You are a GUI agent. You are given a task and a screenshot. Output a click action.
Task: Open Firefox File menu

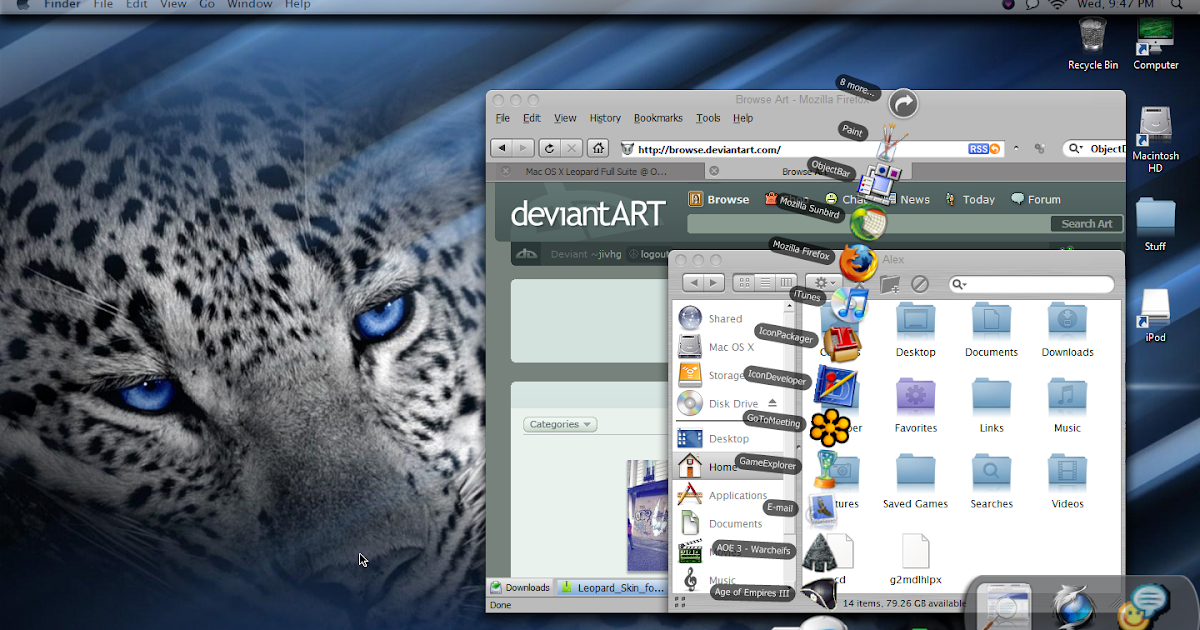tap(503, 118)
